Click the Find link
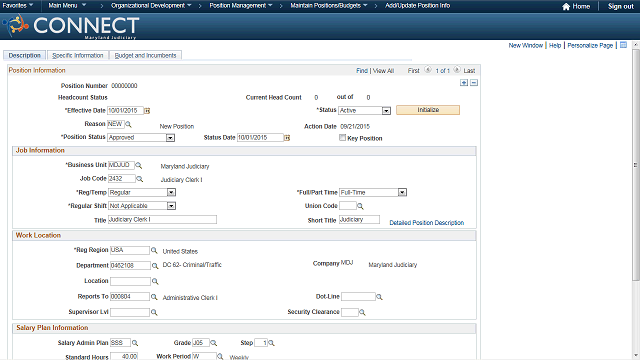Viewport: 640px width, 360px height. [362, 71]
